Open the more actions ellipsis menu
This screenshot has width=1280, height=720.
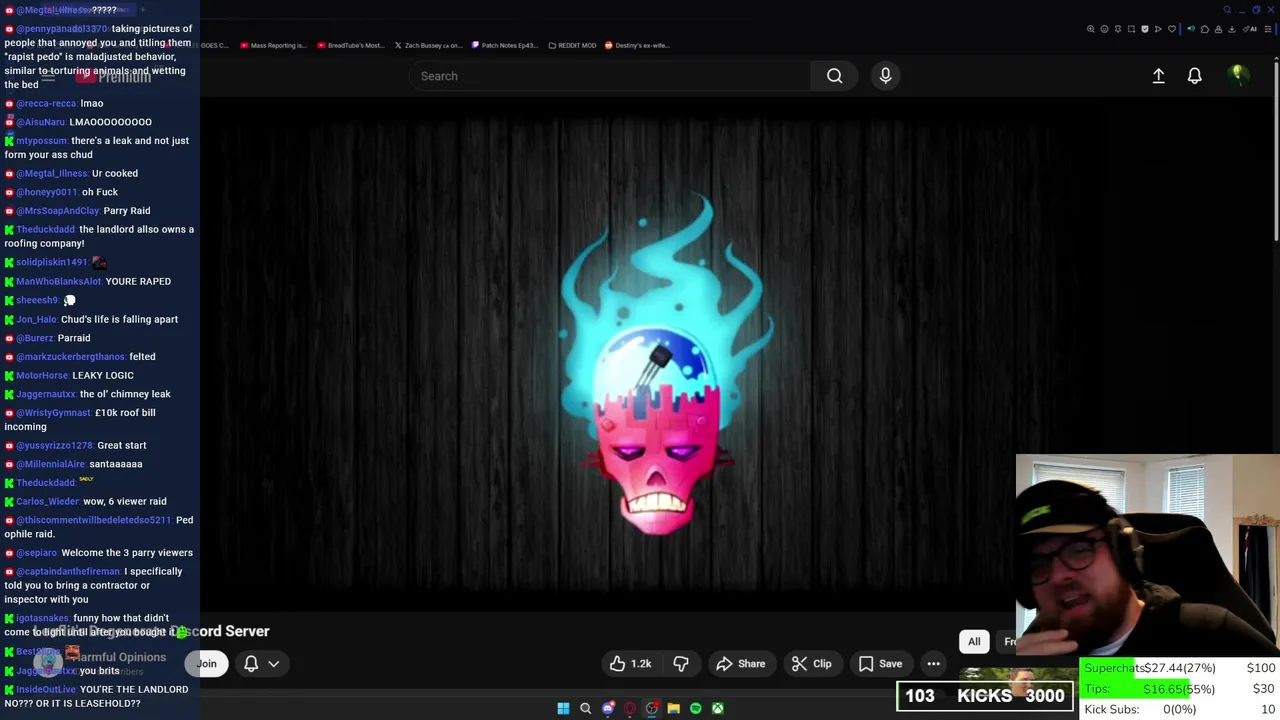click(x=933, y=664)
